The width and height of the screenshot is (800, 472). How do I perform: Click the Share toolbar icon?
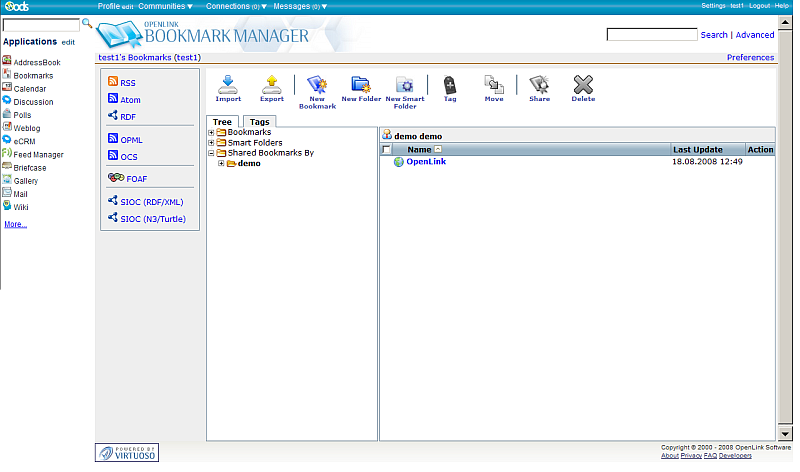[x=539, y=85]
